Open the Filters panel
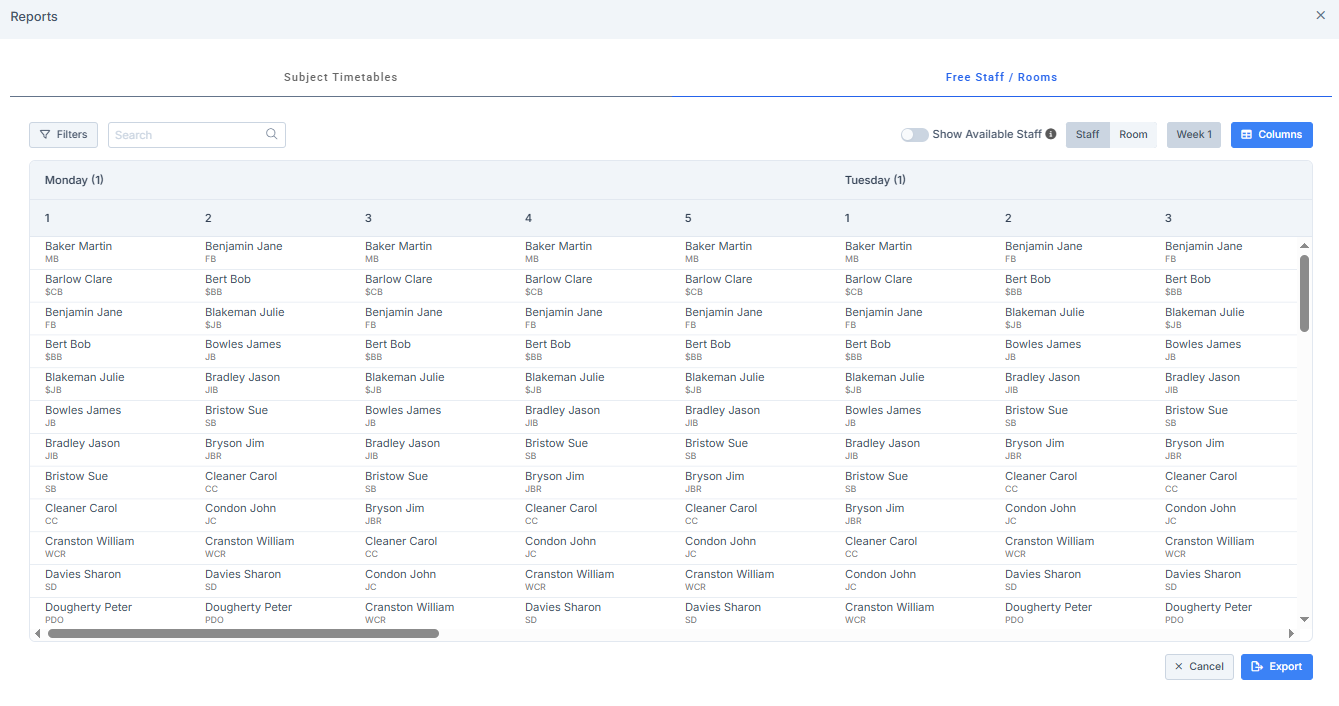Screen dimensions: 1339x706 pos(63,134)
